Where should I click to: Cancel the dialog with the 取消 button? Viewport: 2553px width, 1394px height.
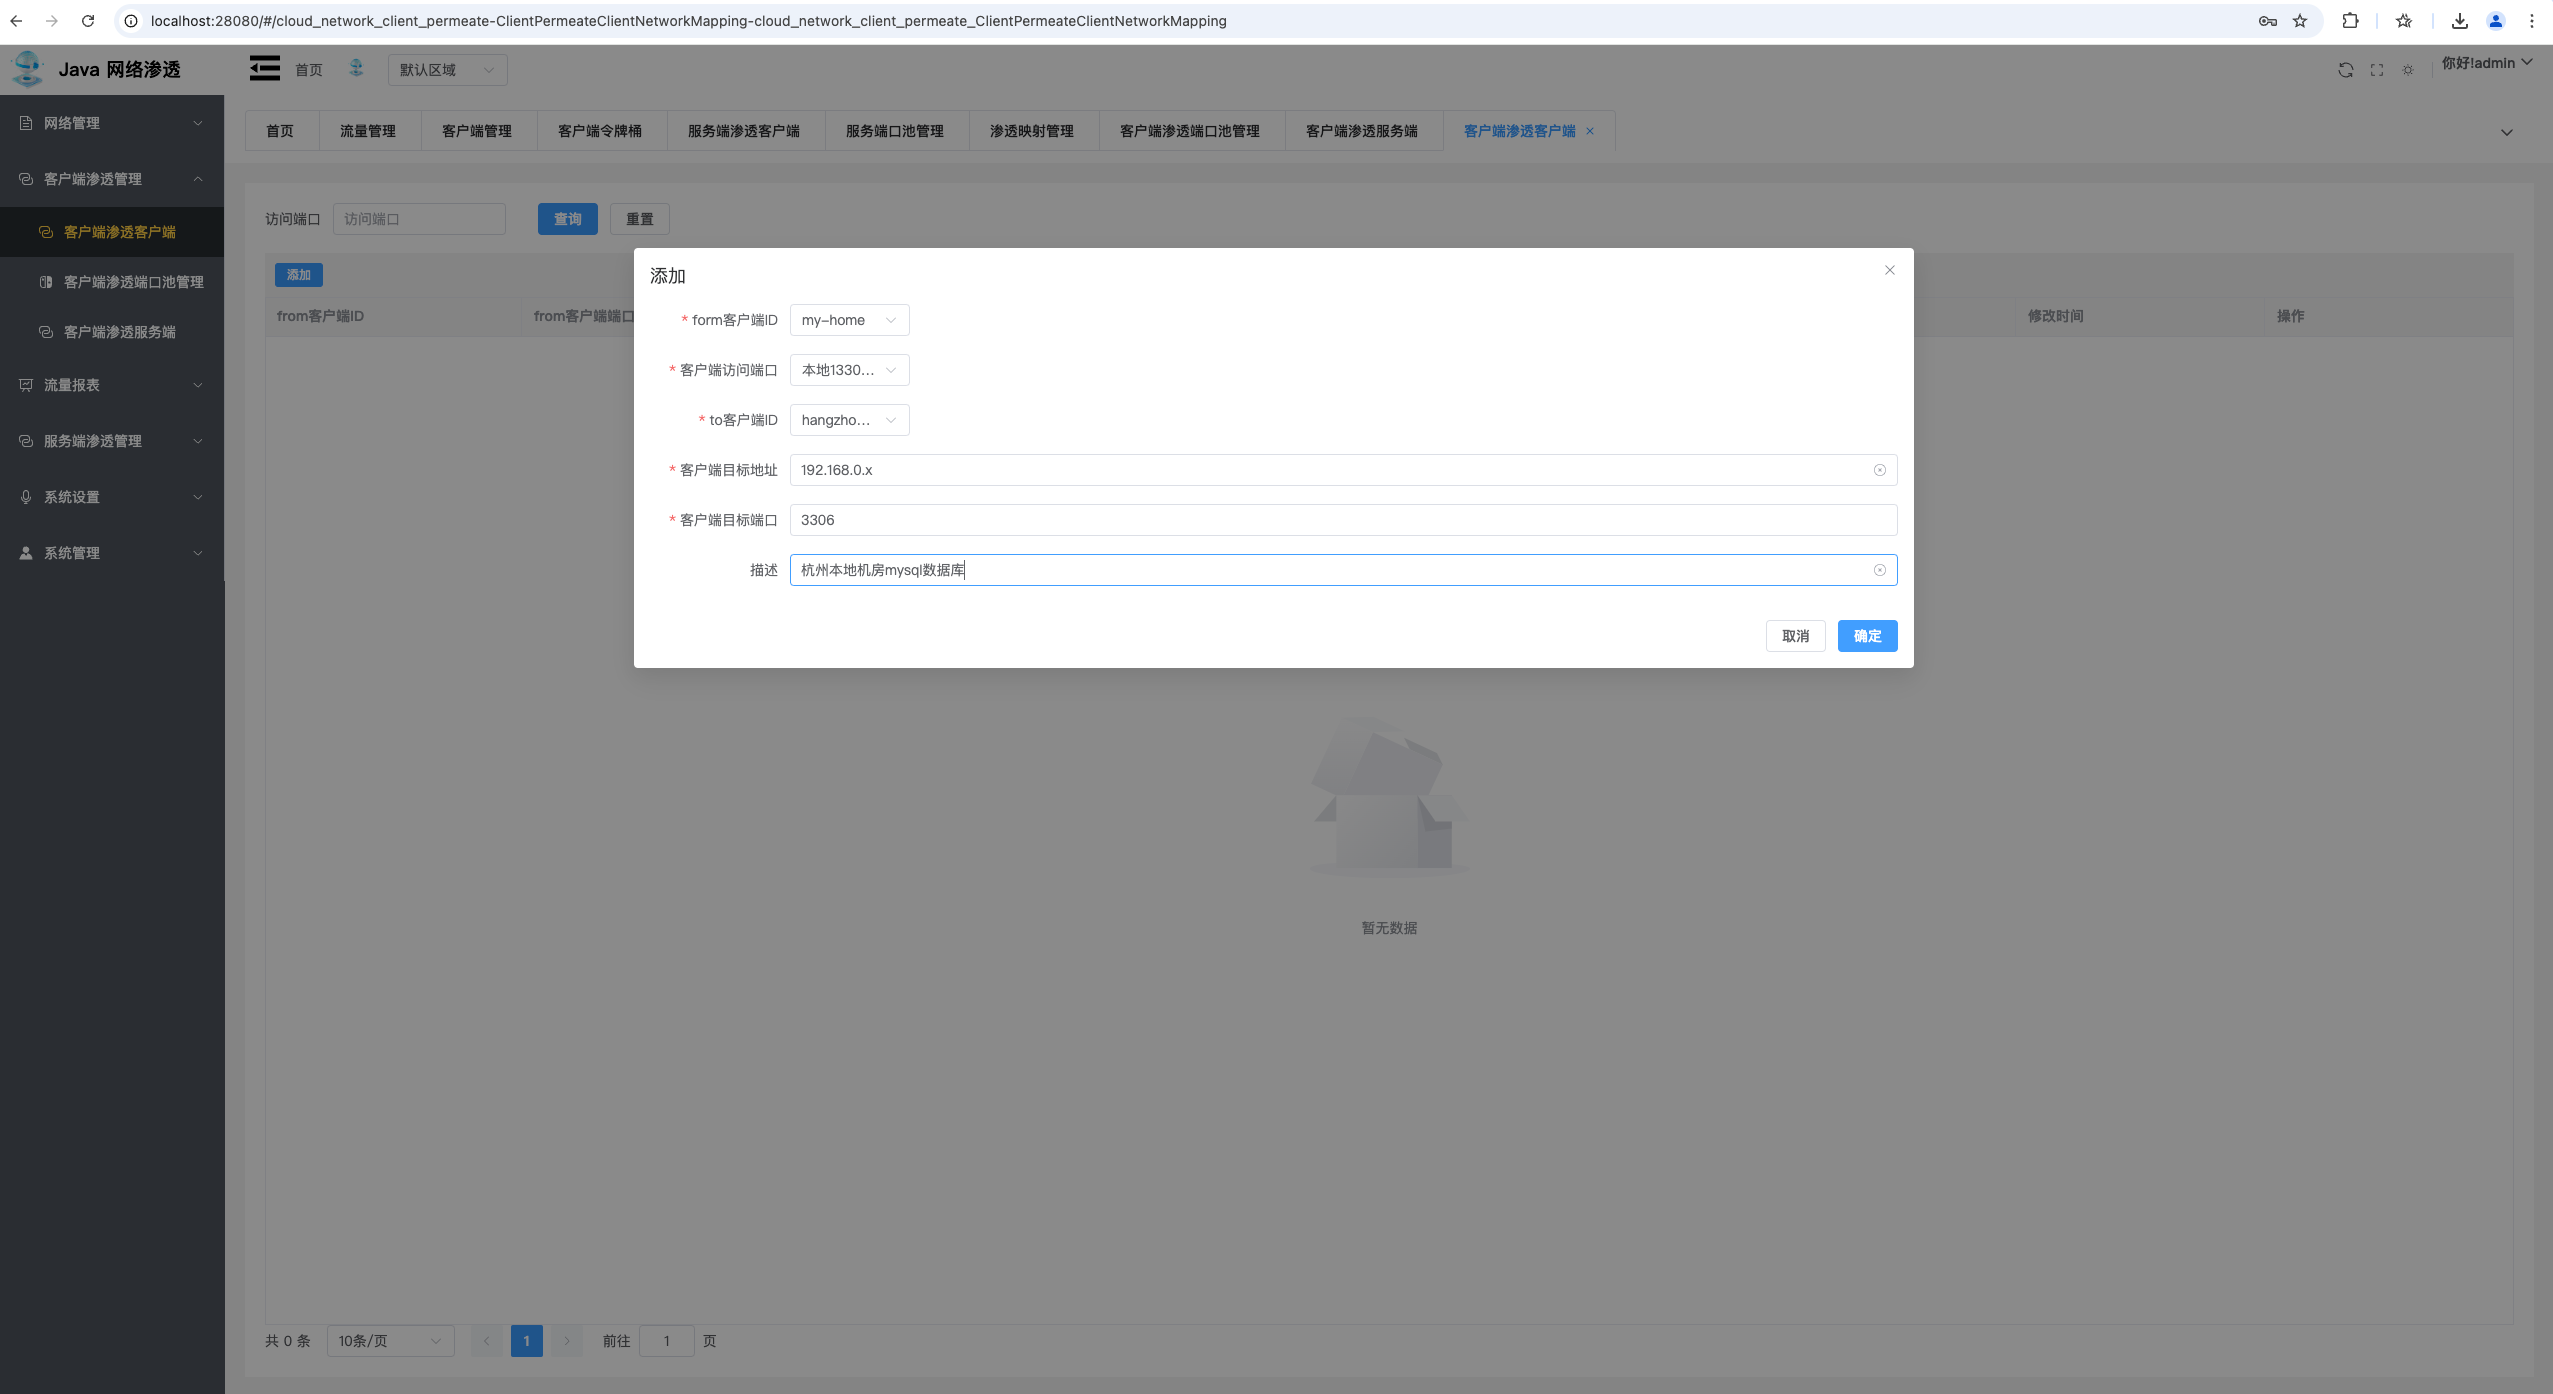click(1795, 636)
